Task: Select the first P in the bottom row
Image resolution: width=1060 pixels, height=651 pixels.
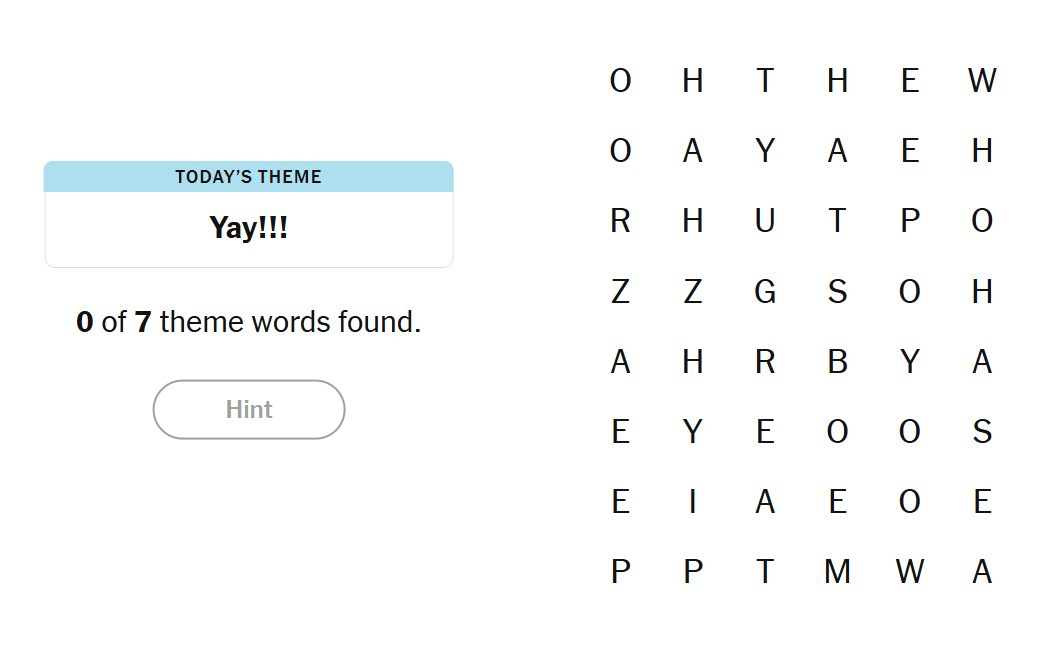Action: 620,572
